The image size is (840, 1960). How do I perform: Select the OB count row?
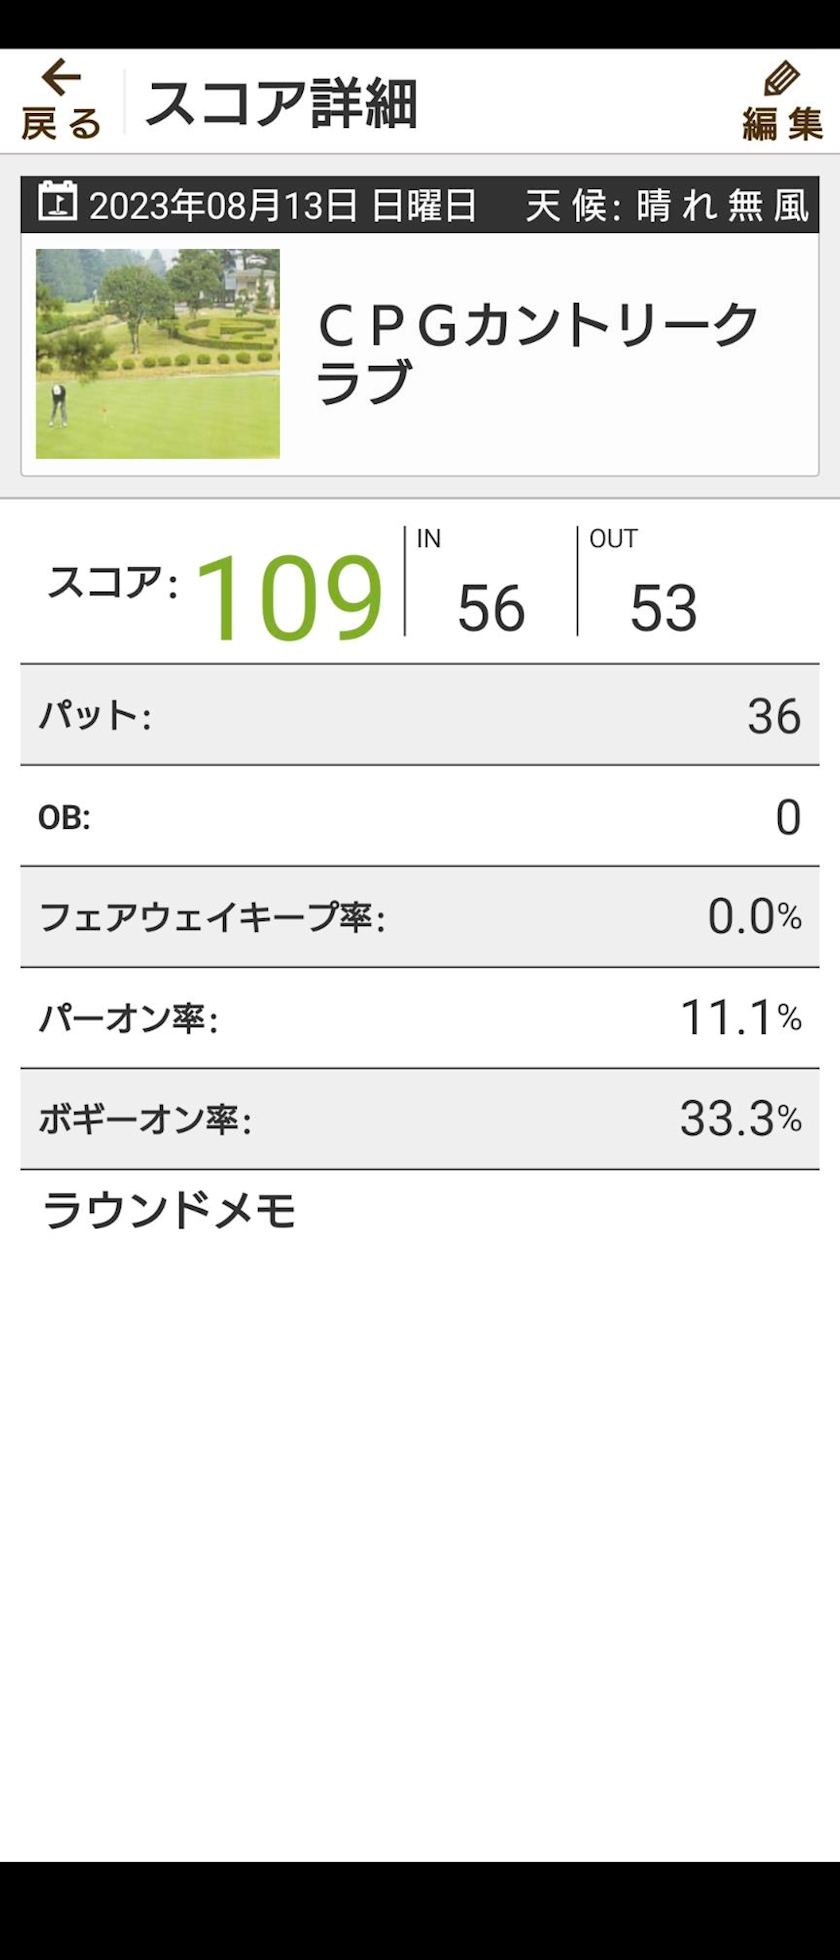pos(420,817)
